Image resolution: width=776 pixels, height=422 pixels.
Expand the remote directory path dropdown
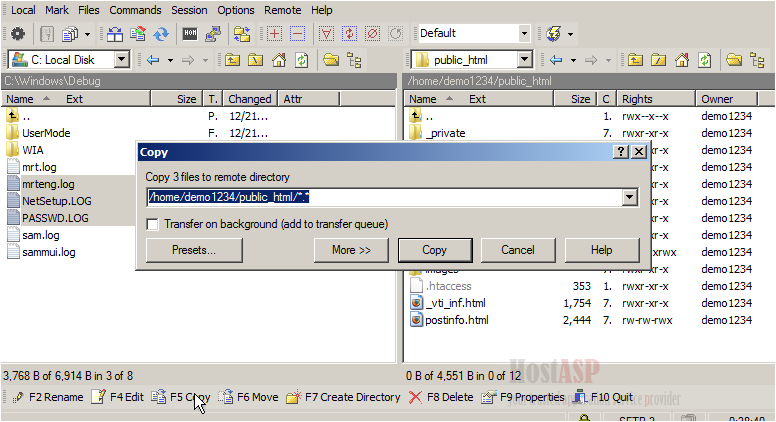tap(629, 198)
